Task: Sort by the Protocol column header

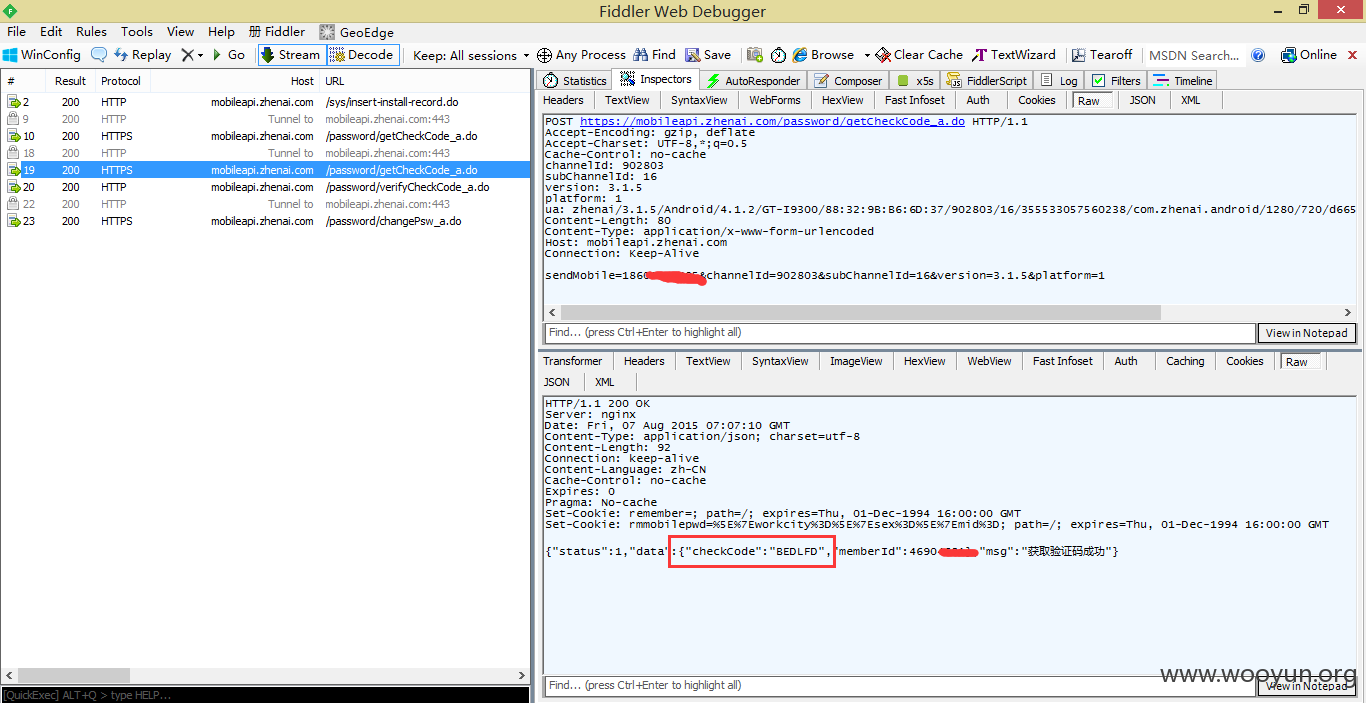Action: (x=121, y=81)
